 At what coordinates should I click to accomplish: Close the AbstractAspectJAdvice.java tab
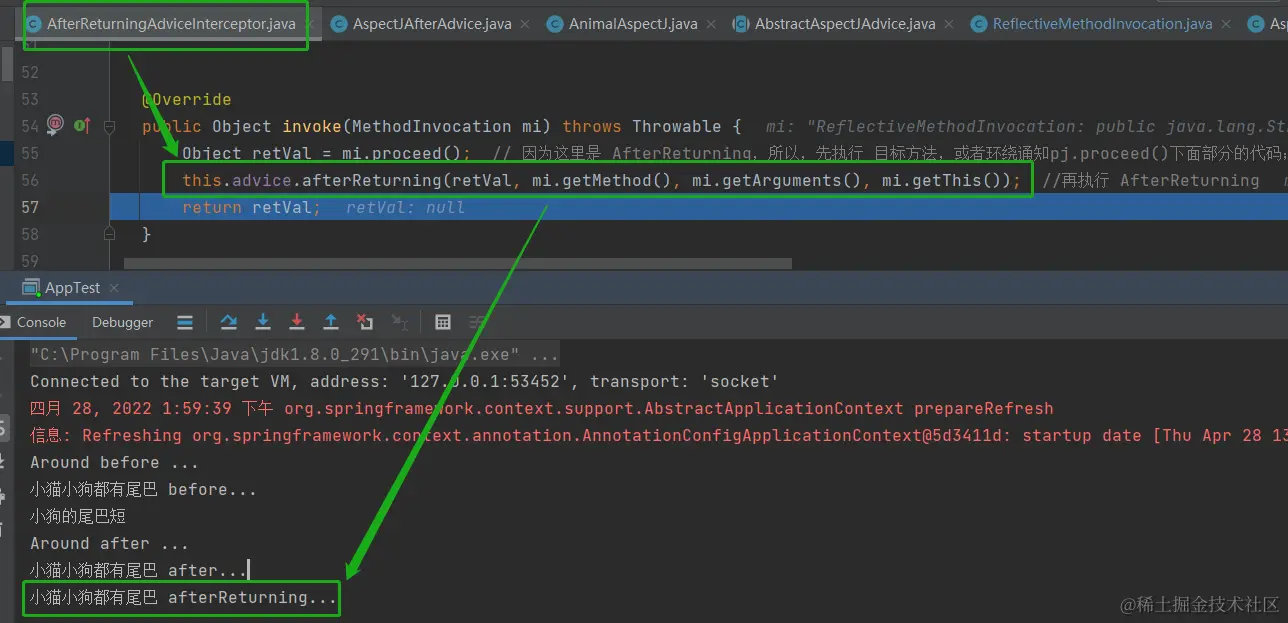pos(951,24)
